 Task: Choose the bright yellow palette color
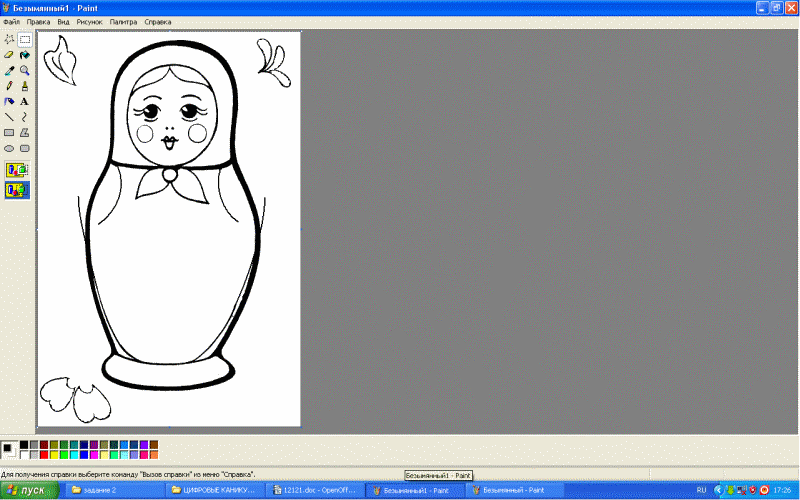[54, 455]
